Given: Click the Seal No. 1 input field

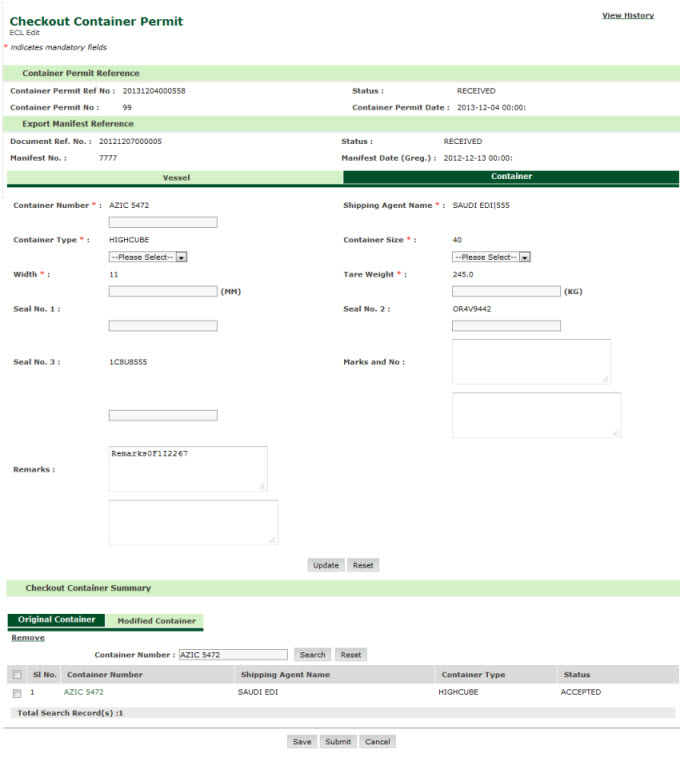Looking at the screenshot, I should point(163,326).
